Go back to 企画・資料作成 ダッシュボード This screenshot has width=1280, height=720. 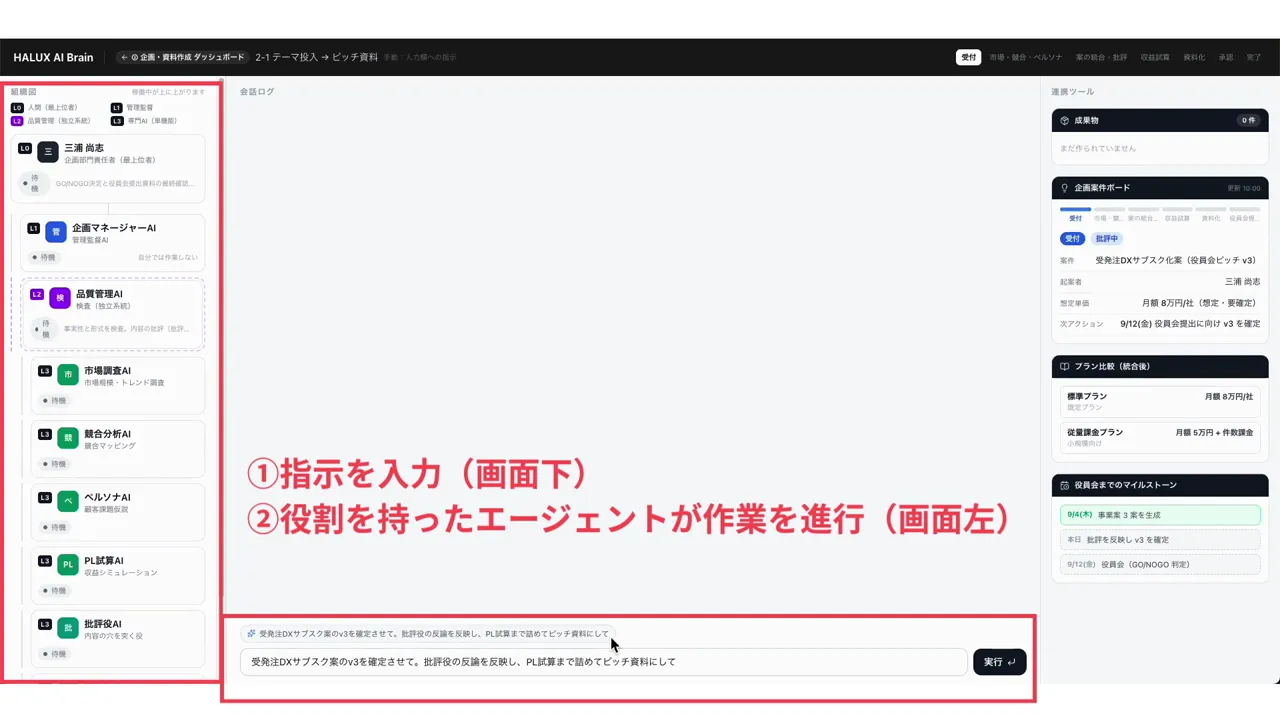click(181, 57)
